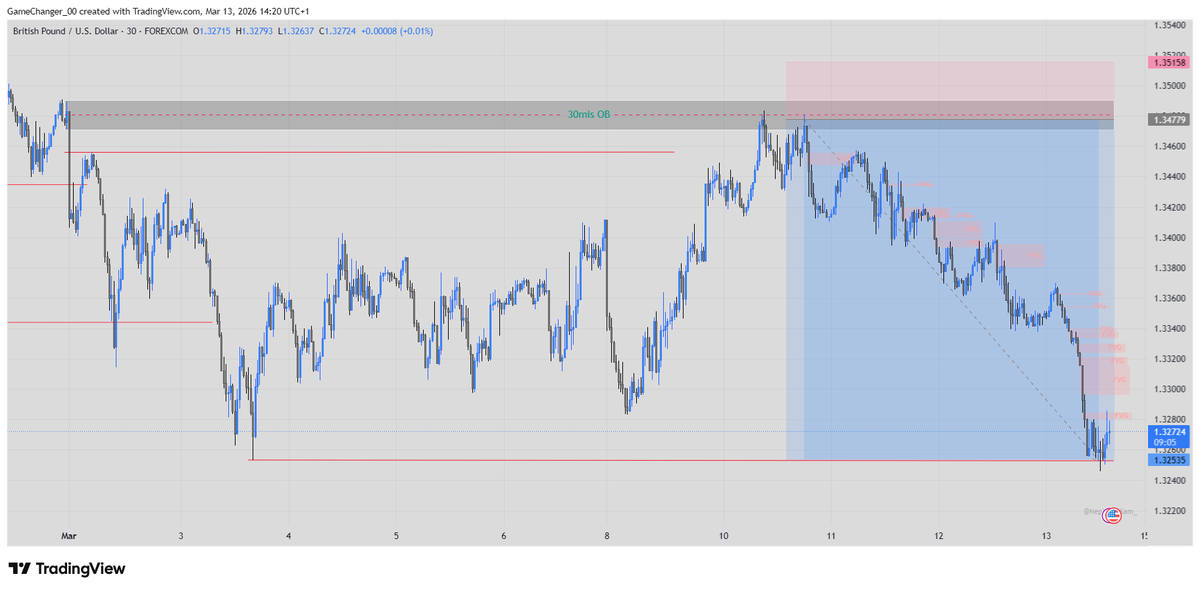Click 1.35400 on the price axis
1200x591 pixels.
1169,24
